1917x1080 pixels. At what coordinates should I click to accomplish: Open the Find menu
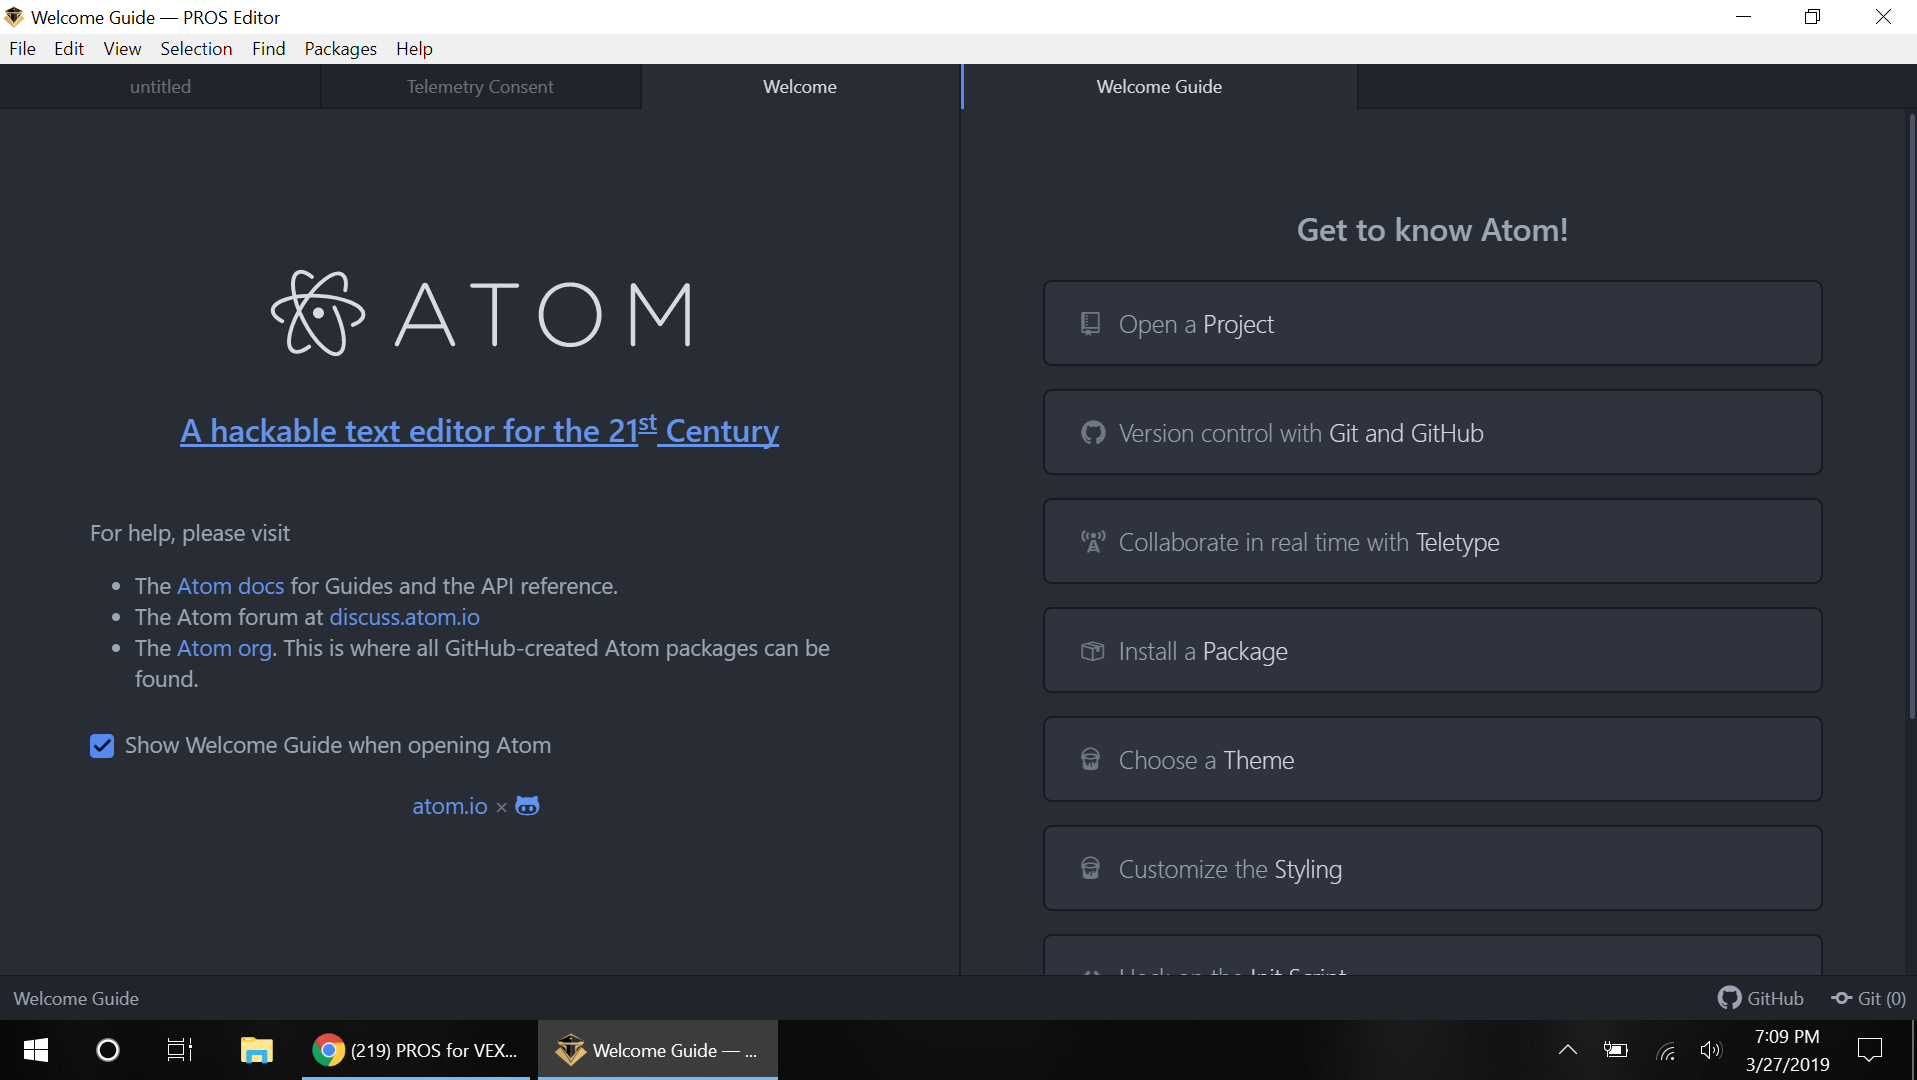(x=268, y=48)
